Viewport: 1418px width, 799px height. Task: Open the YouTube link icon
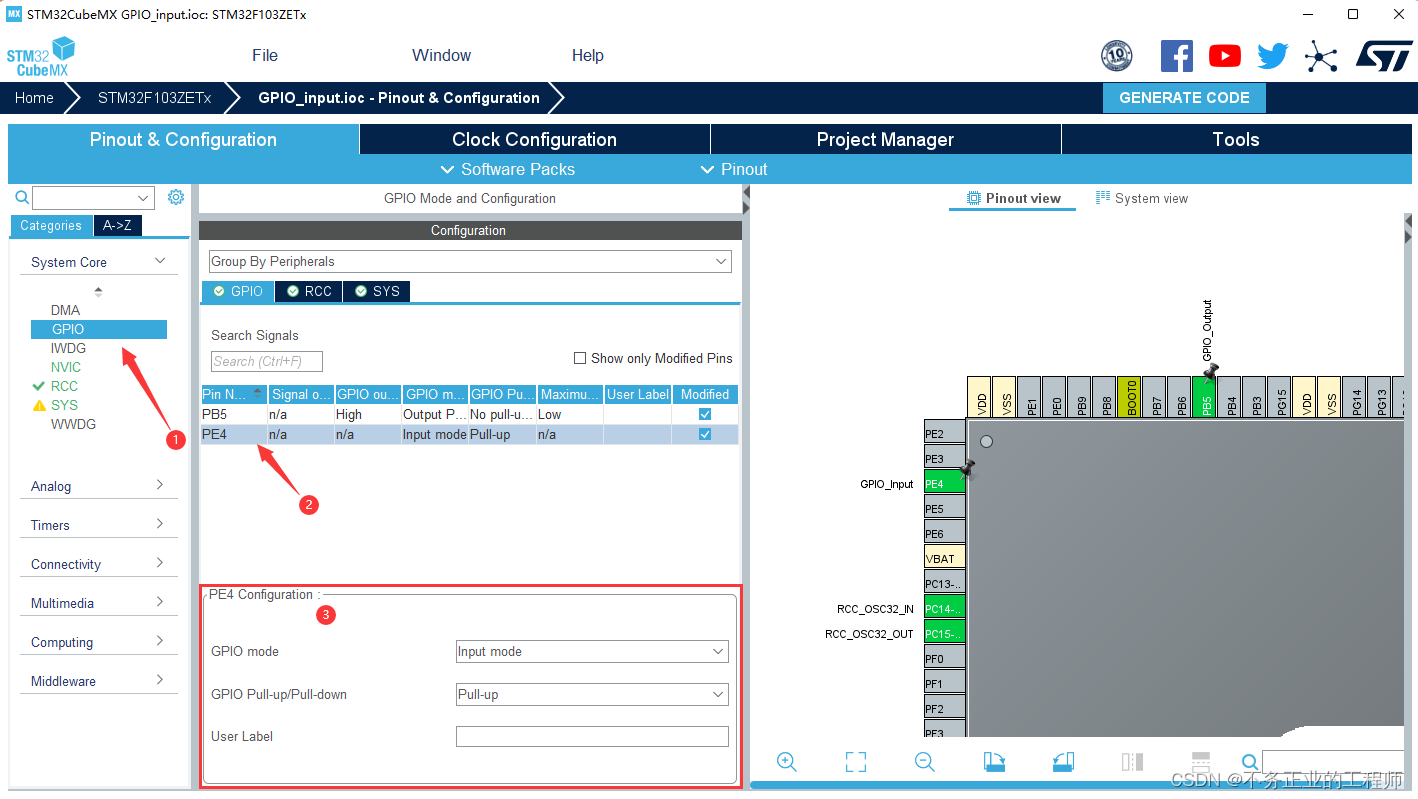click(1224, 56)
